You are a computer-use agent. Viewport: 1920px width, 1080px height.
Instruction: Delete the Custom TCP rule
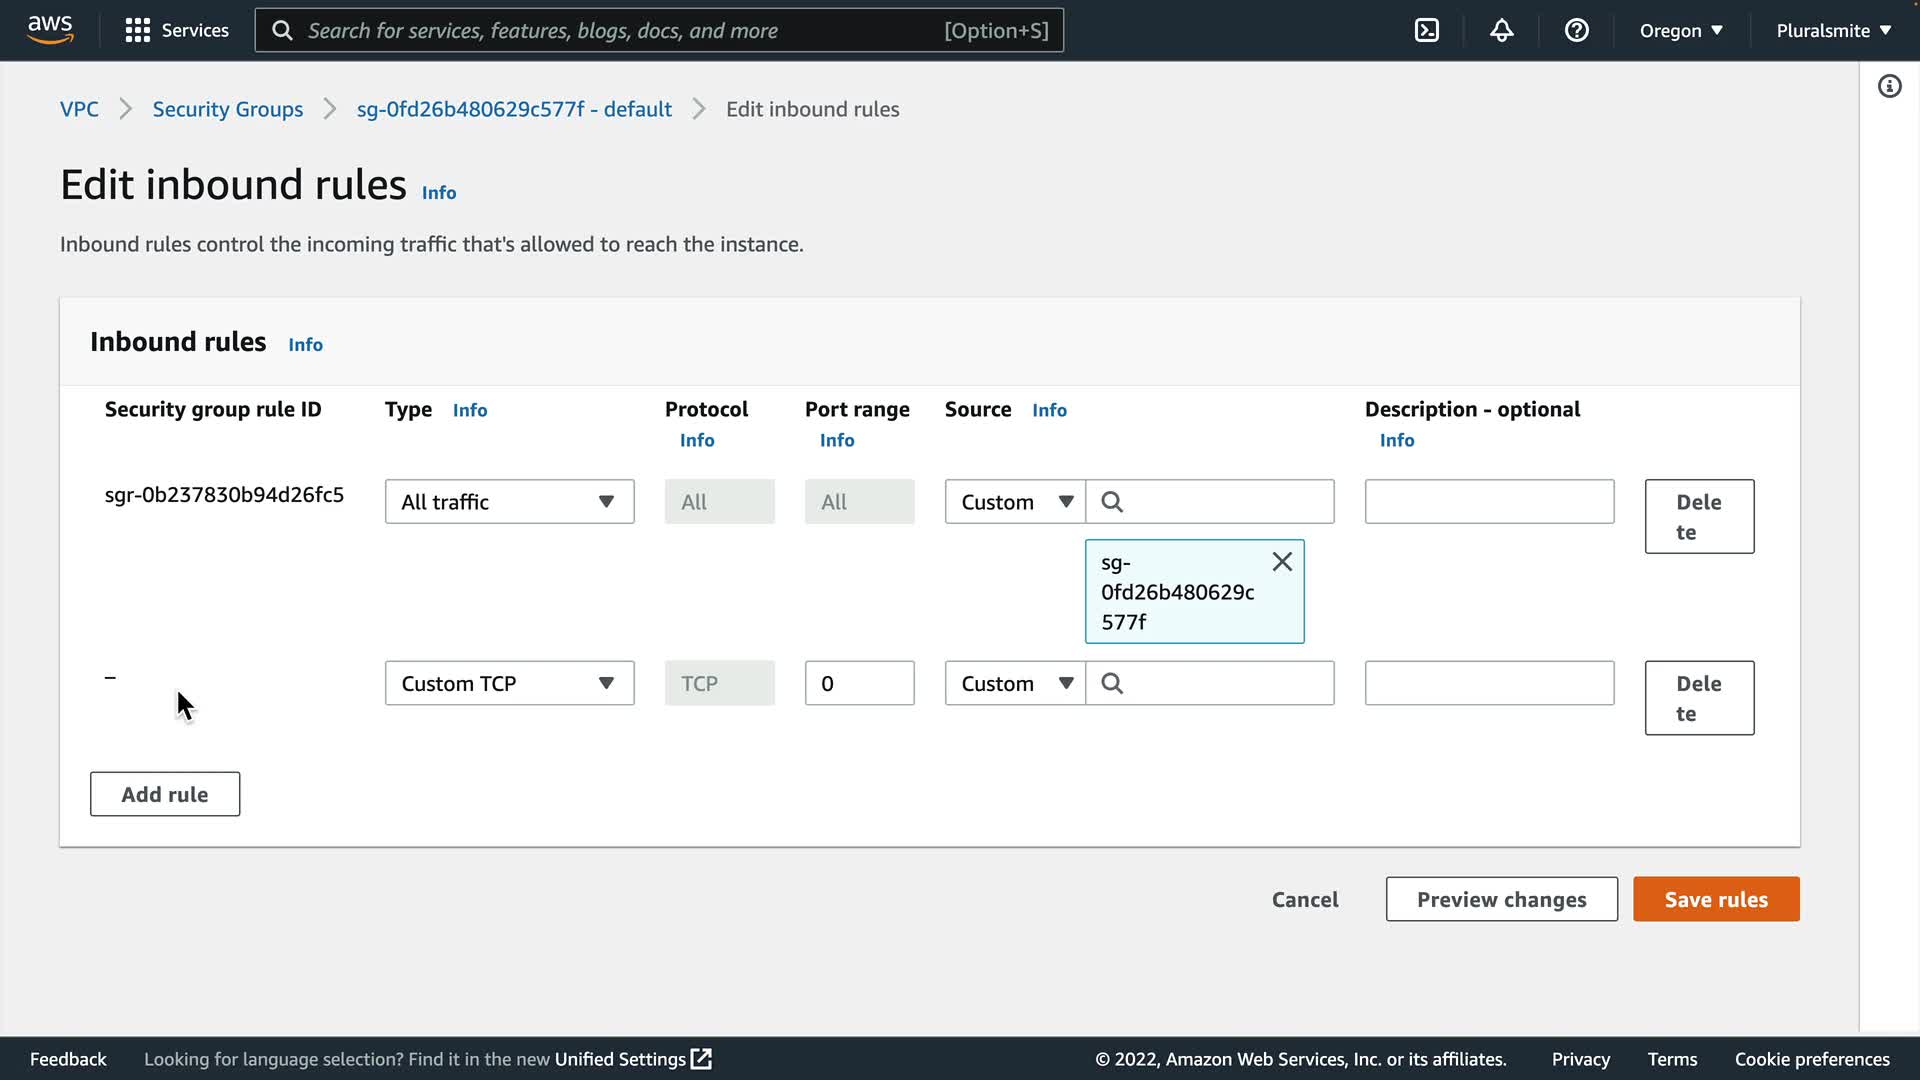pyautogui.click(x=1699, y=698)
